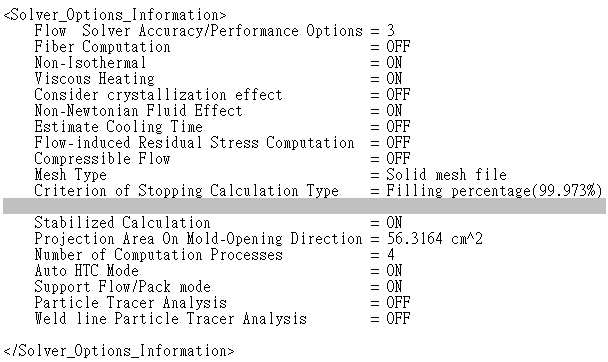
Task: Click the Non-Isothermal ON value
Action: click(394, 63)
